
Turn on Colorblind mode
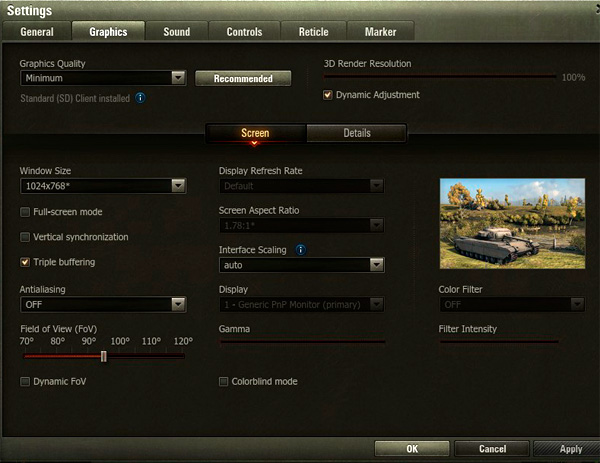(223, 381)
